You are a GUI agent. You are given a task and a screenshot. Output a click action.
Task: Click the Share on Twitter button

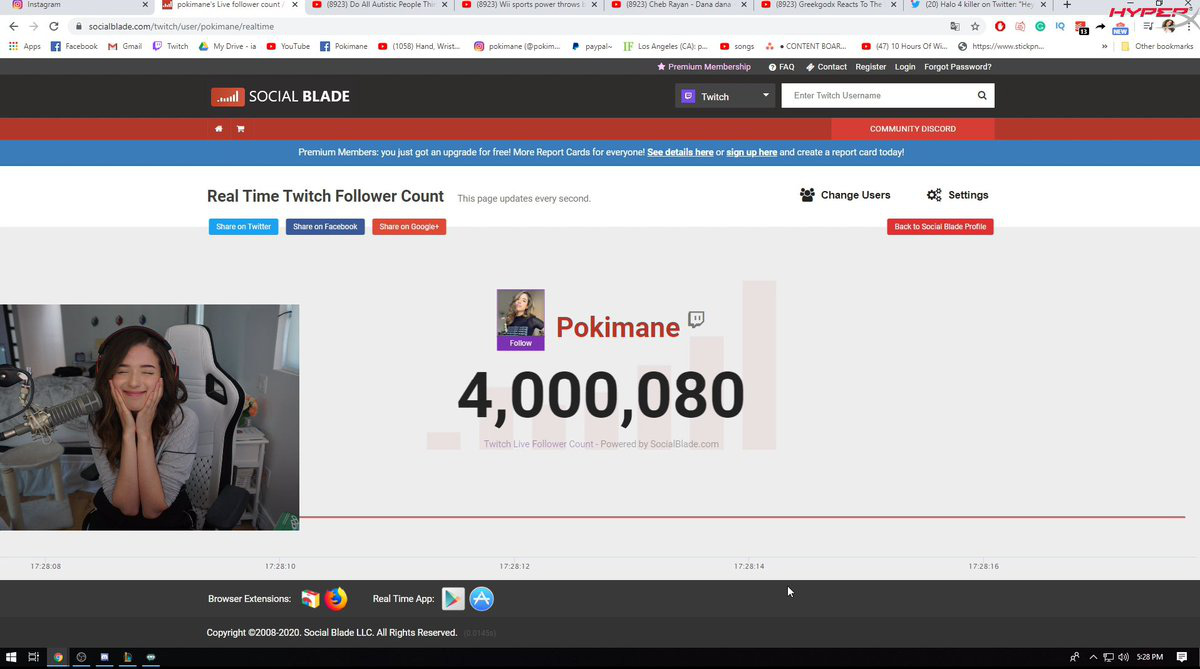pos(244,227)
